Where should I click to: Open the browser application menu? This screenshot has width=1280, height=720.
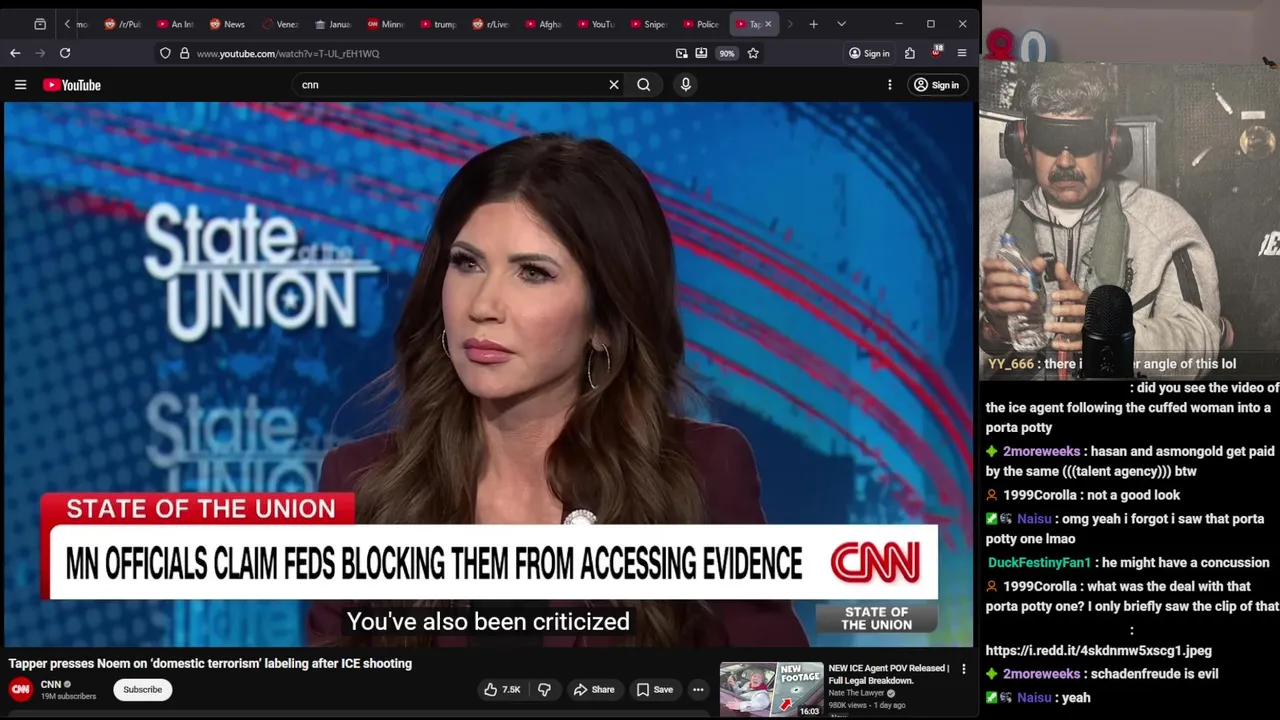coord(962,53)
